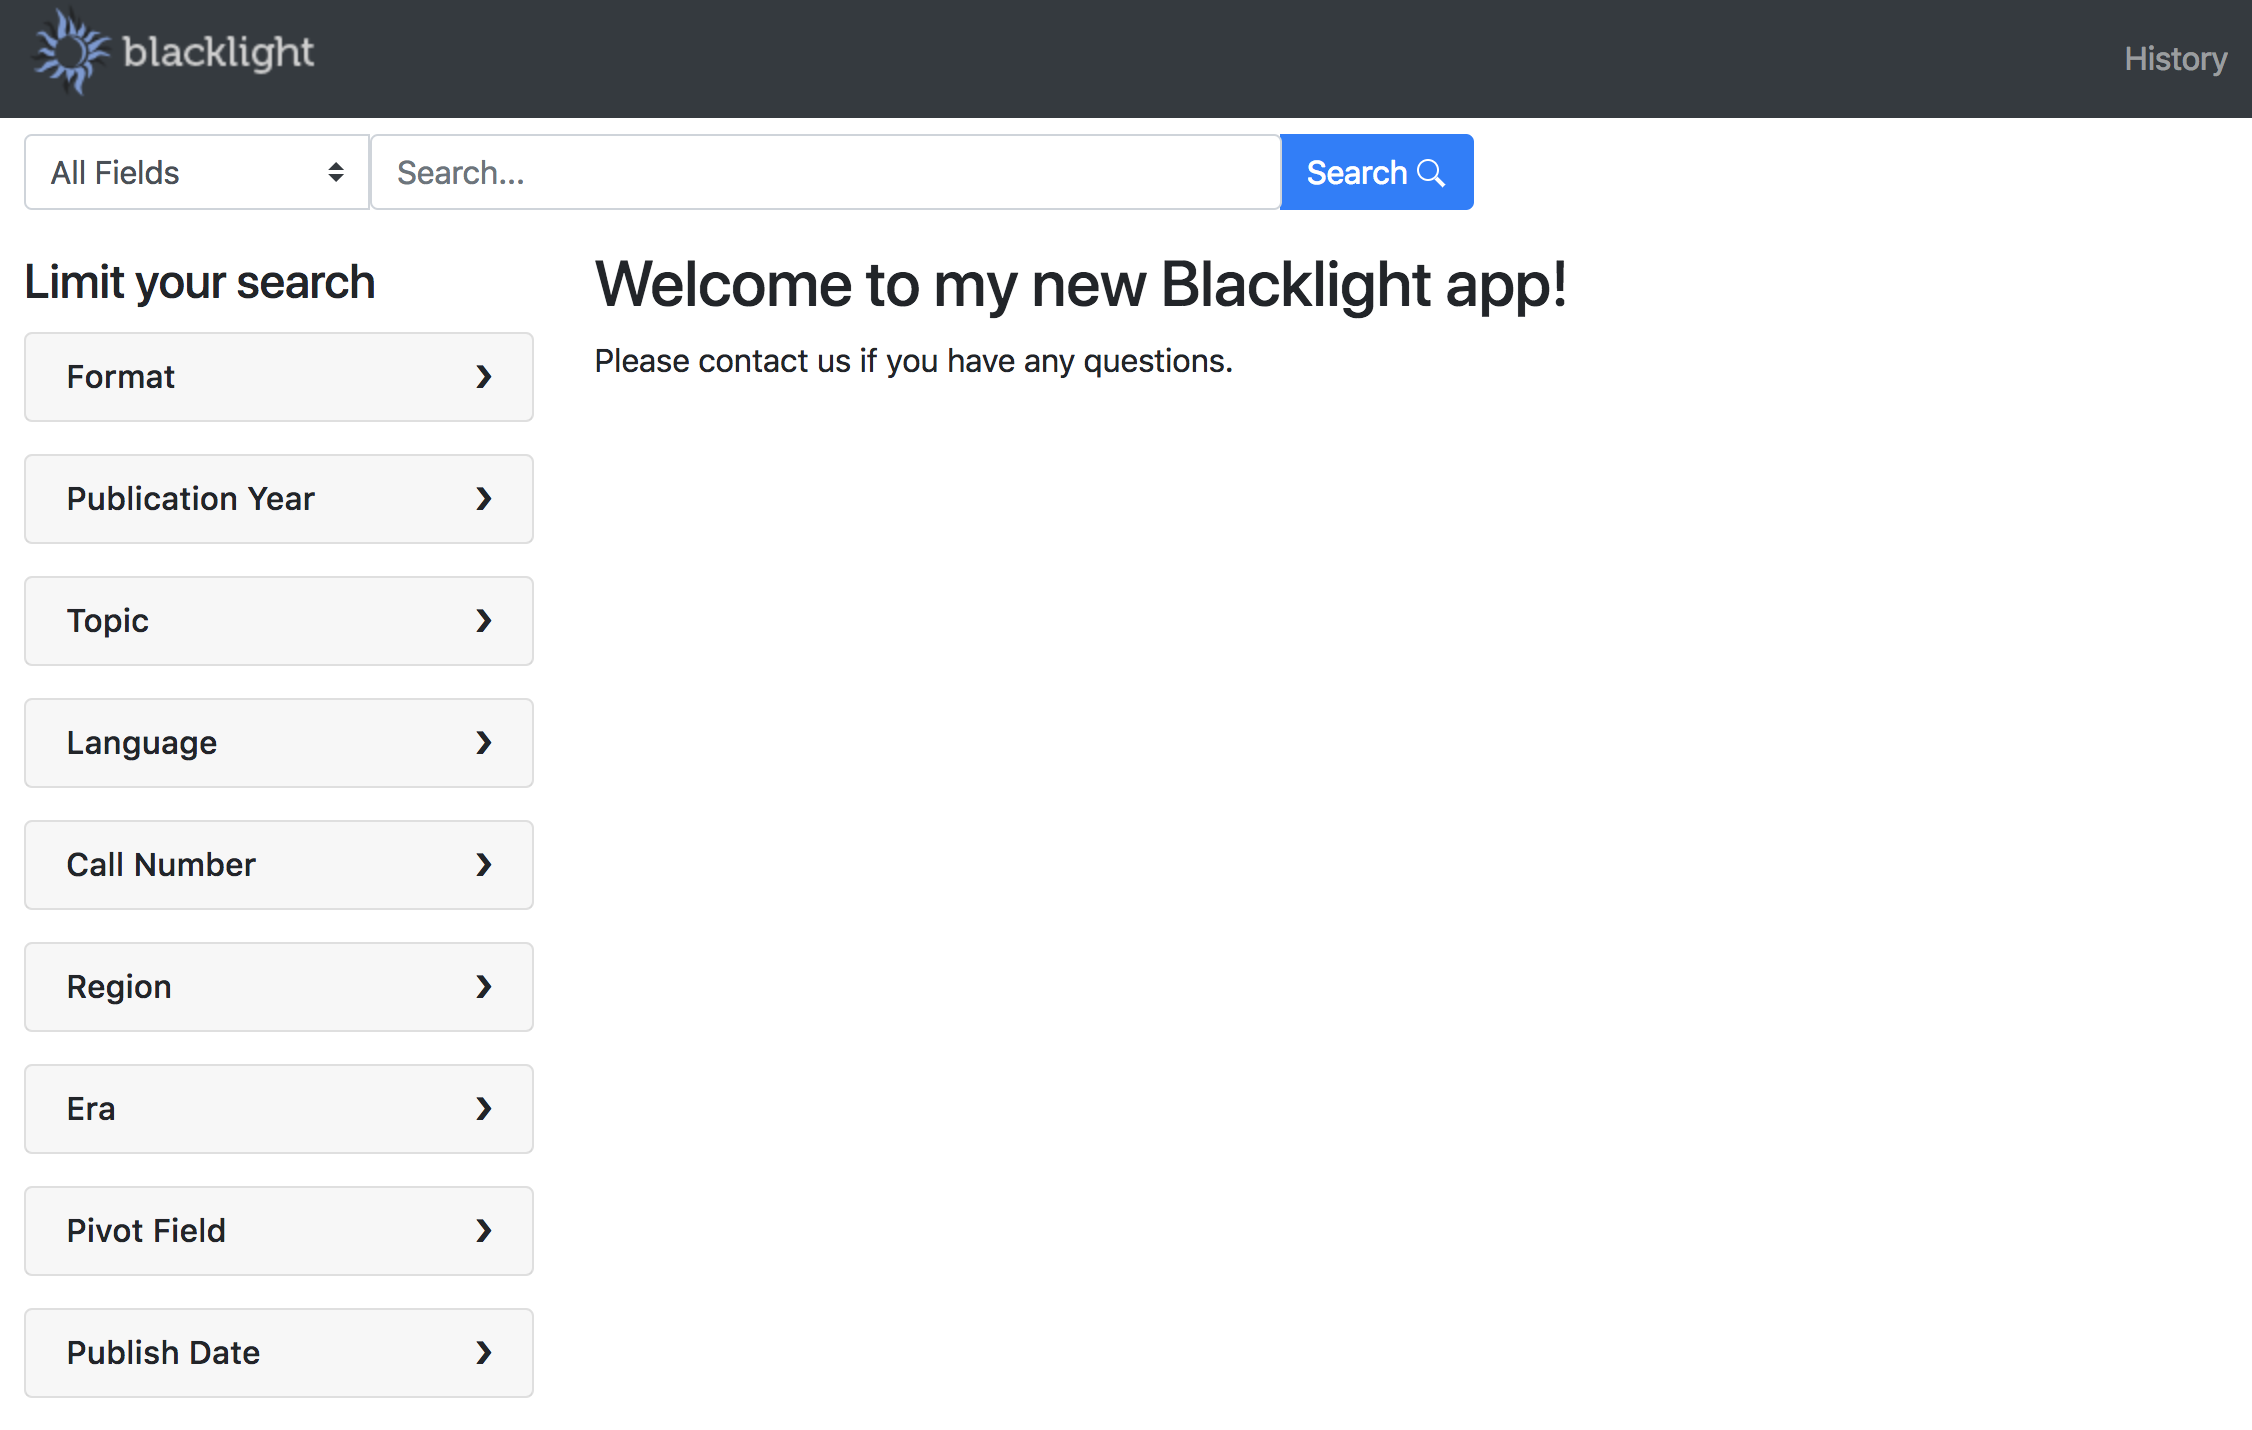This screenshot has width=2252, height=1430.
Task: Expand the Pivot Field facet
Action: pos(279,1231)
